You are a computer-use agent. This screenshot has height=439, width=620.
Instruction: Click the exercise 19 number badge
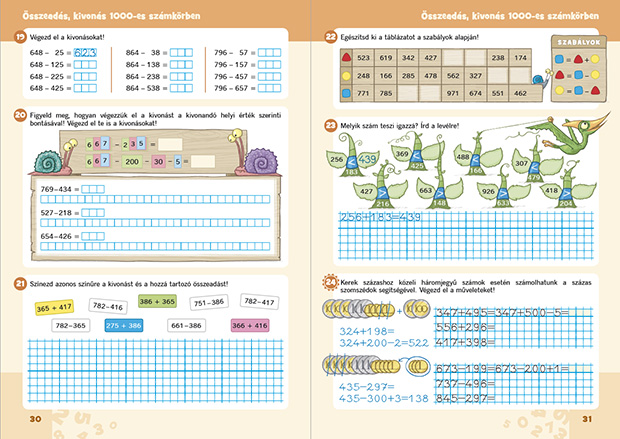click(20, 37)
